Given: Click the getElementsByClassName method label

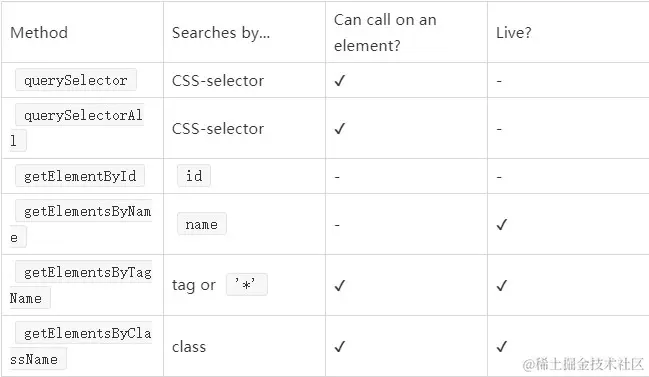Looking at the screenshot, I should (x=81, y=346).
